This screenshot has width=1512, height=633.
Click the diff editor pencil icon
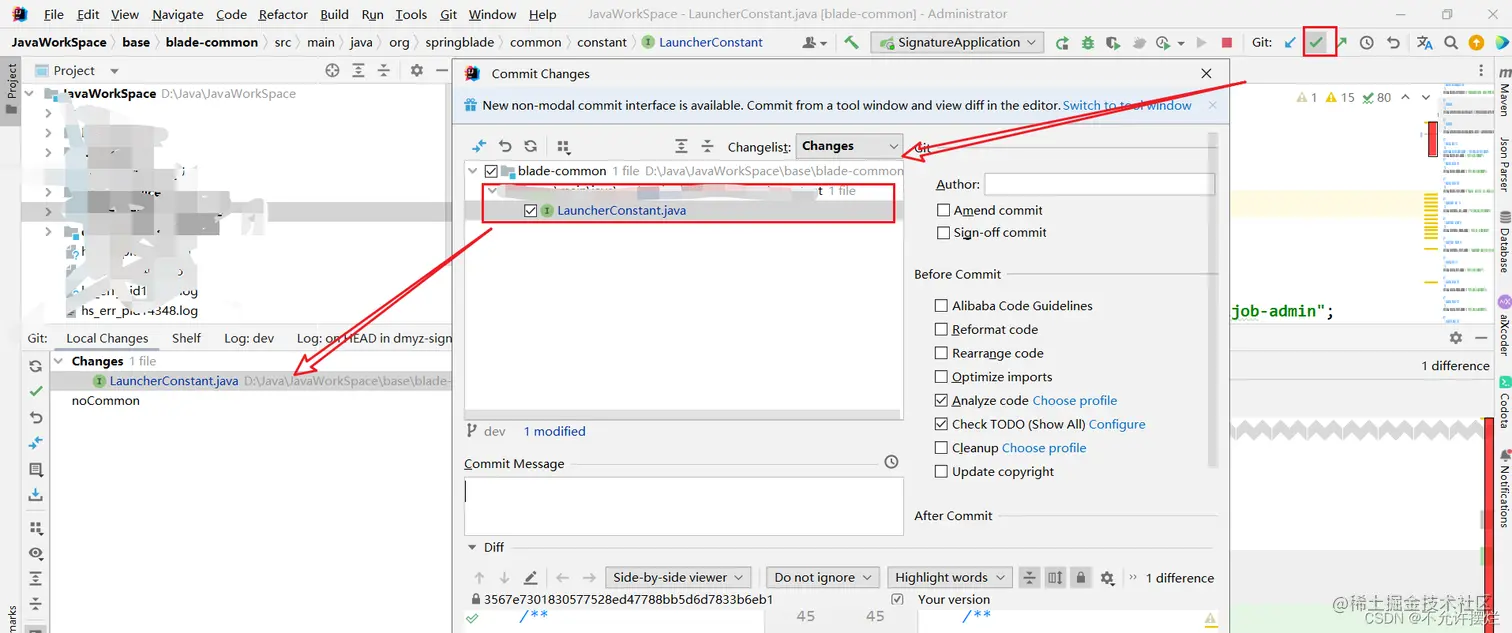[x=530, y=578]
